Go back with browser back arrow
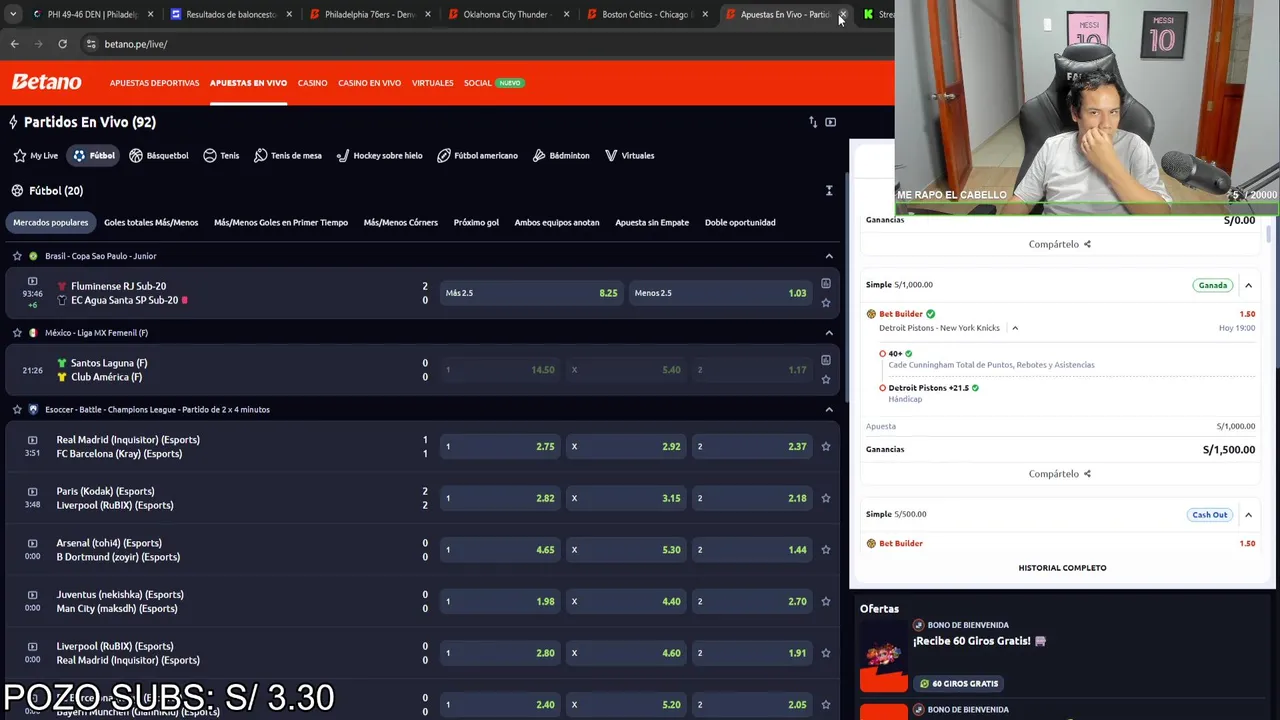 point(14,44)
